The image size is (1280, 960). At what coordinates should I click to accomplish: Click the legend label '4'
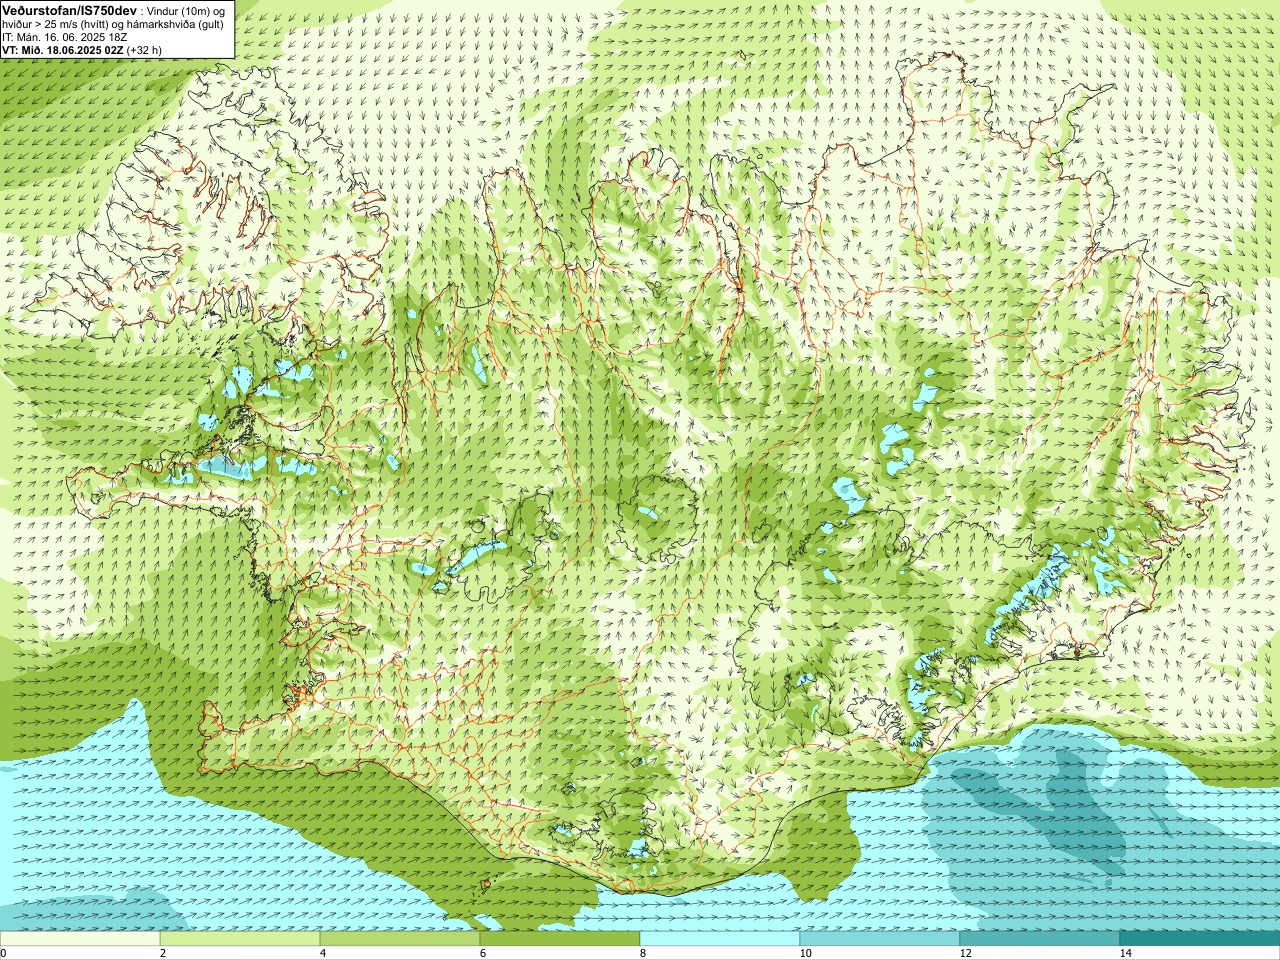click(323, 953)
